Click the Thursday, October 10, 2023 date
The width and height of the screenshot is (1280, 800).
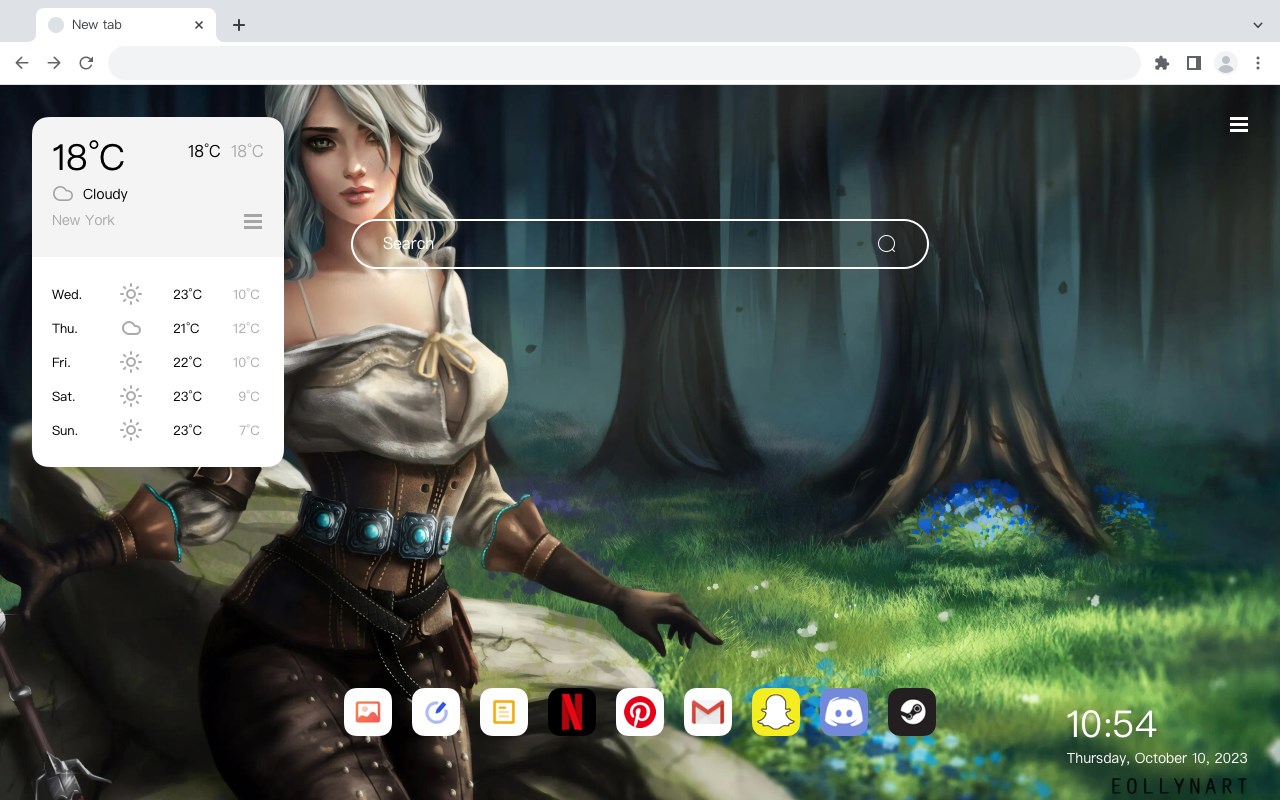(x=1157, y=758)
